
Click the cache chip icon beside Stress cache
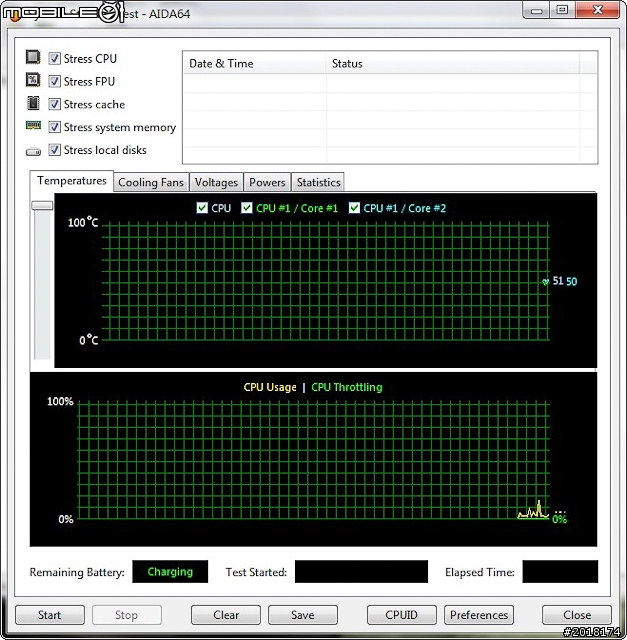point(33,103)
